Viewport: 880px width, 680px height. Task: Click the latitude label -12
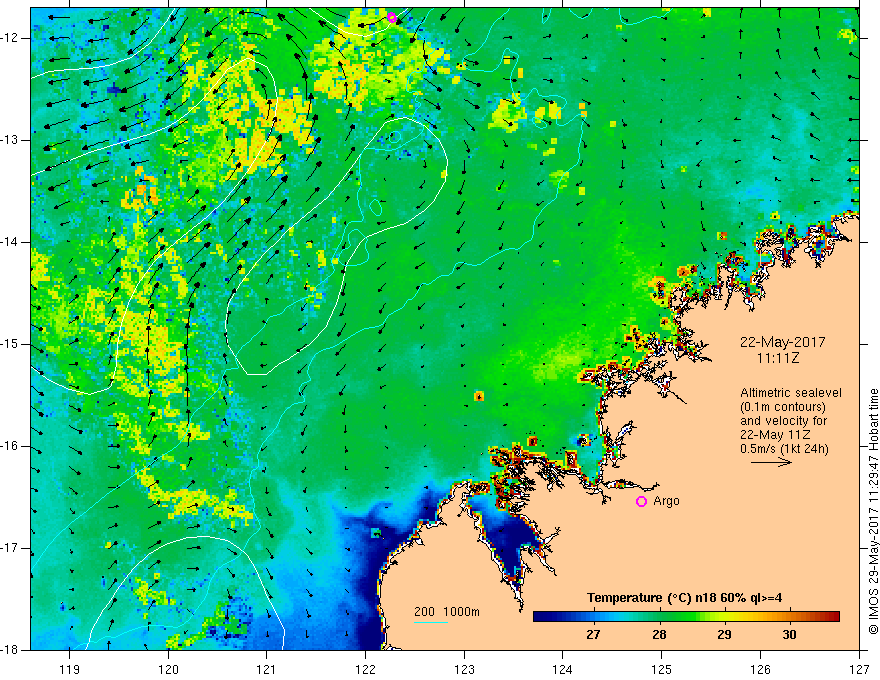11,38
